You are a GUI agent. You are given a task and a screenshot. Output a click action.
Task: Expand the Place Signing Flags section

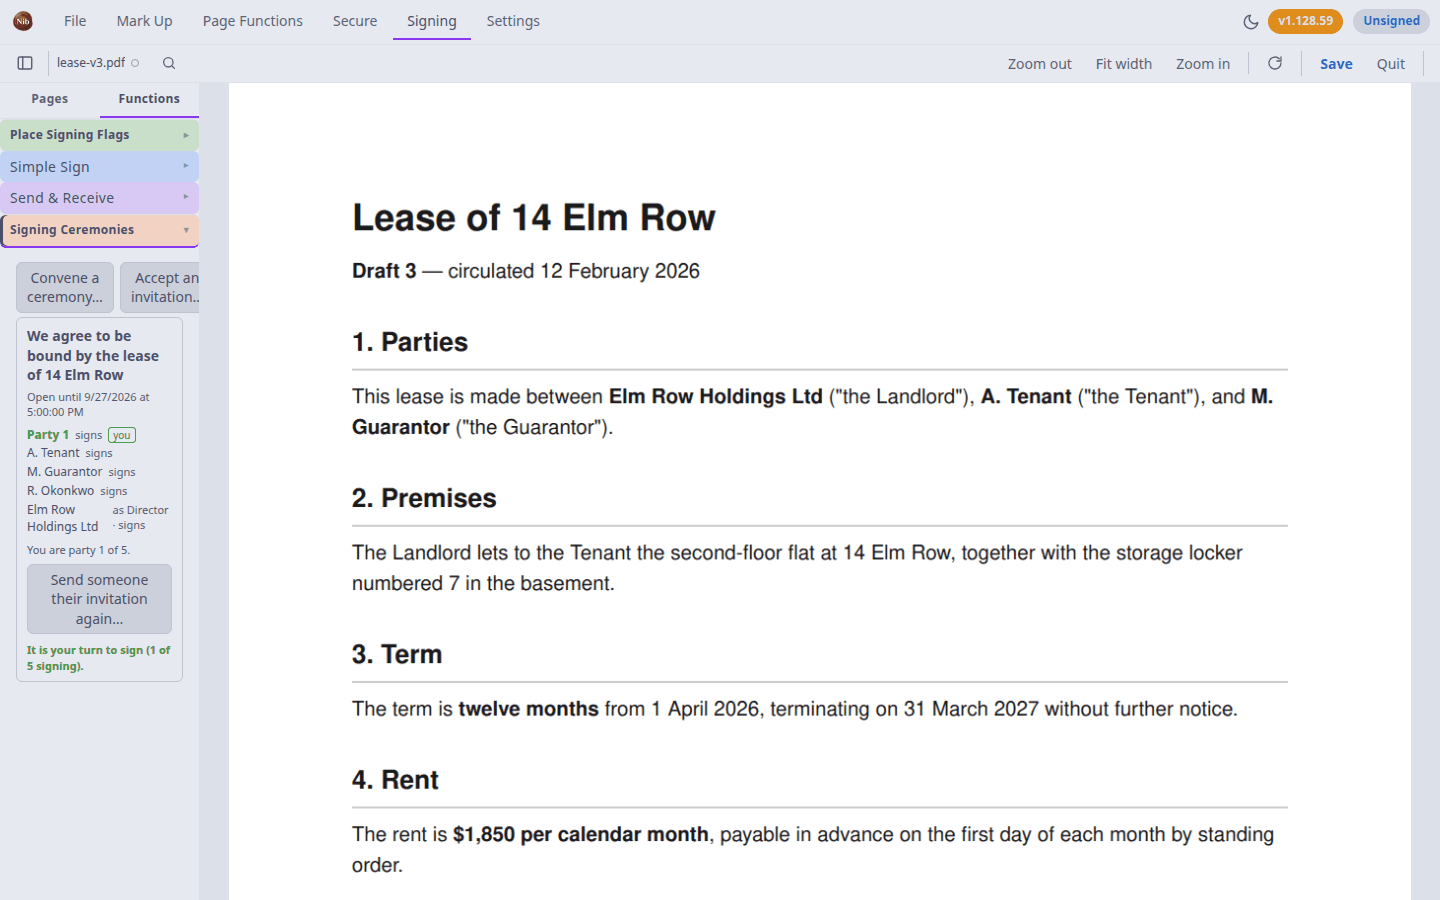[99, 135]
